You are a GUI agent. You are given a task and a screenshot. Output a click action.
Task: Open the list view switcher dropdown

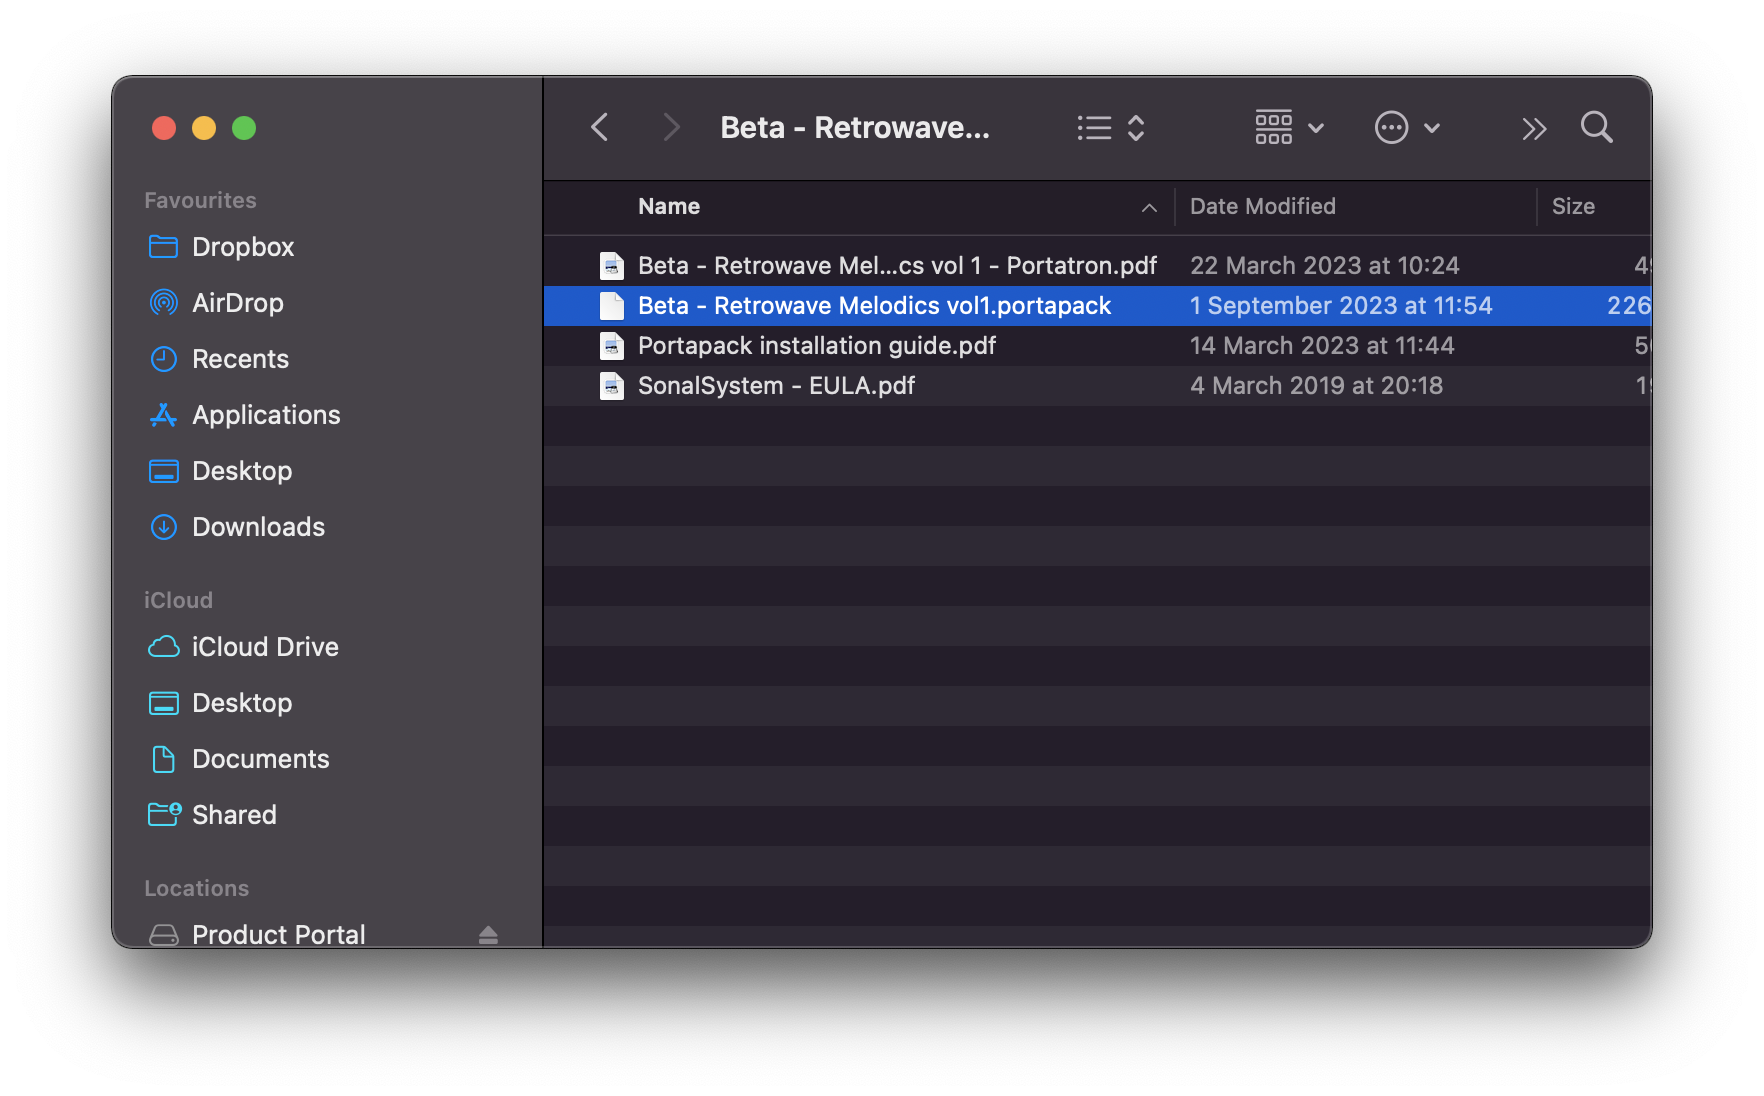click(1110, 128)
